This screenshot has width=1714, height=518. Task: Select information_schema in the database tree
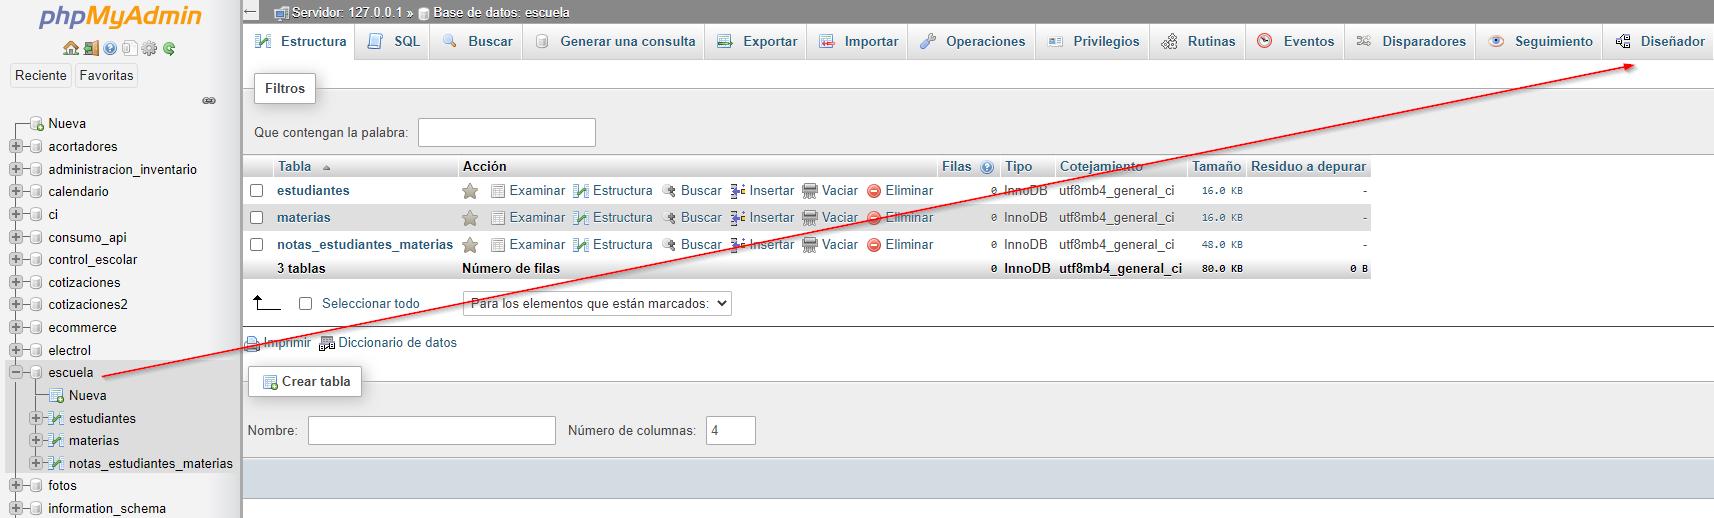point(107,509)
